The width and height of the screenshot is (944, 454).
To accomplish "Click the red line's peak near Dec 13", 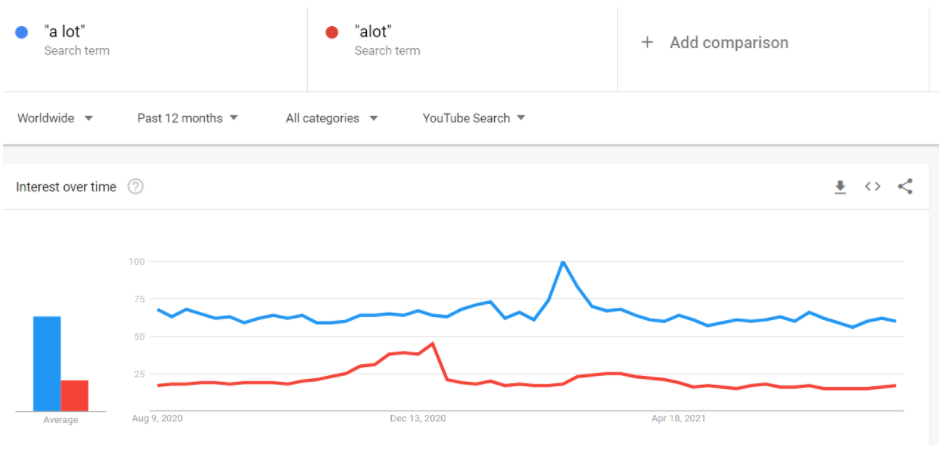I will point(433,344).
